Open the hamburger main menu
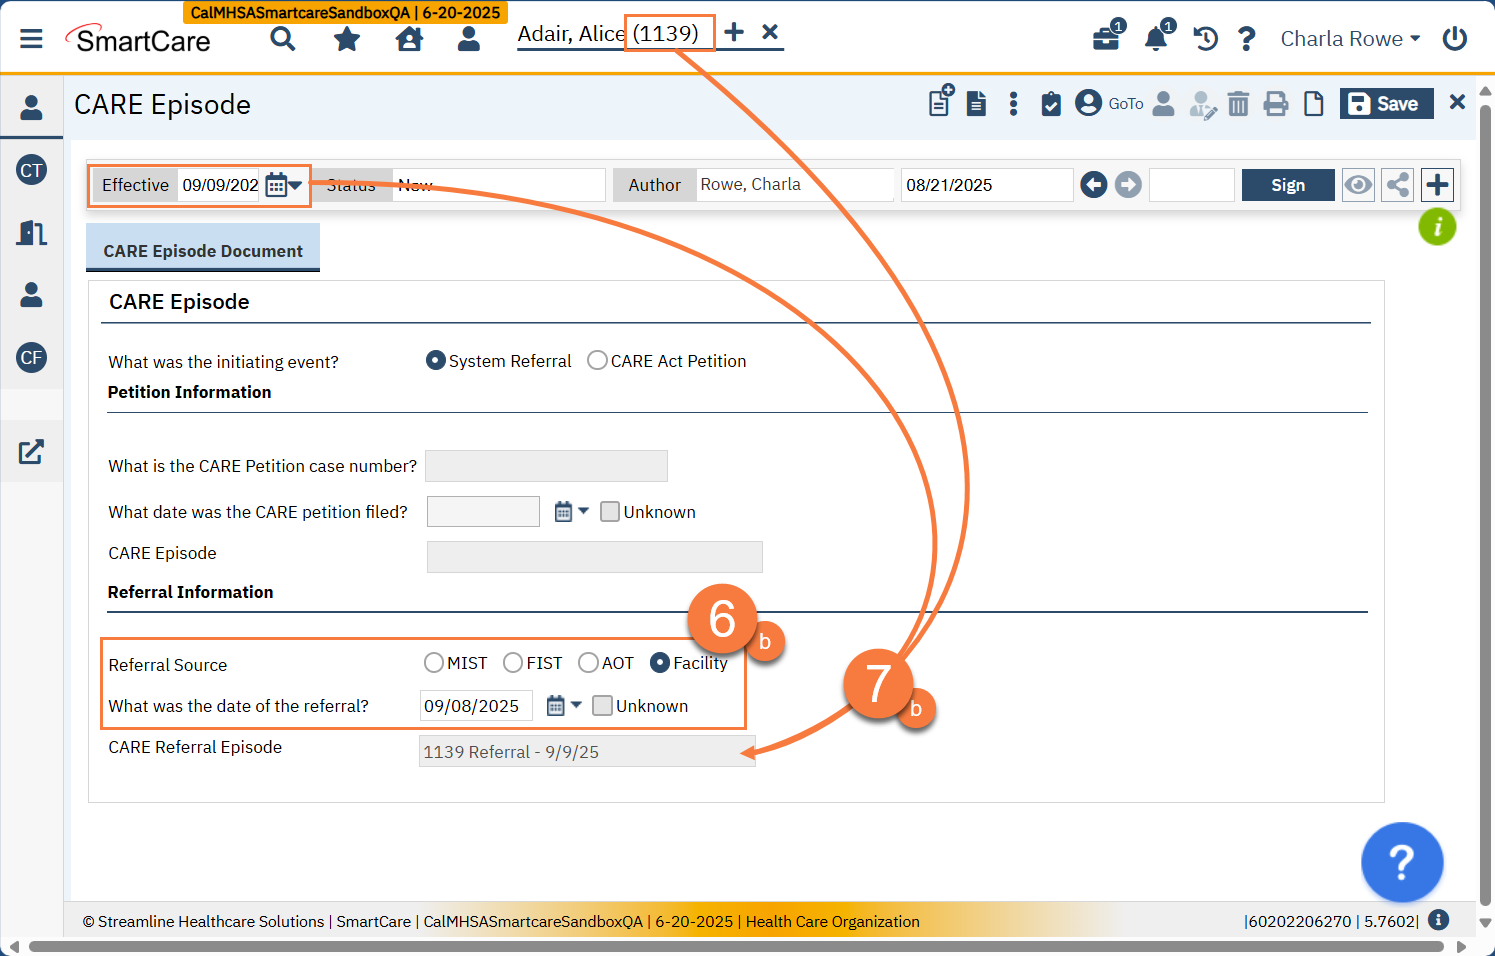 (31, 39)
